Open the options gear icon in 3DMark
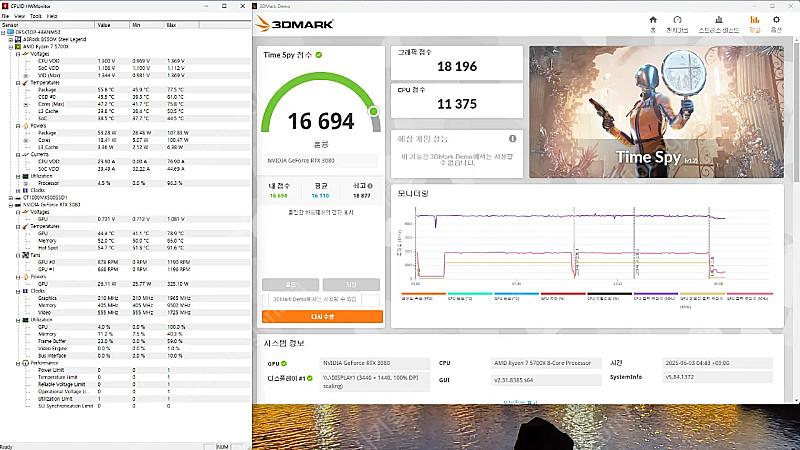The width and height of the screenshot is (800, 450). pyautogui.click(x=776, y=20)
